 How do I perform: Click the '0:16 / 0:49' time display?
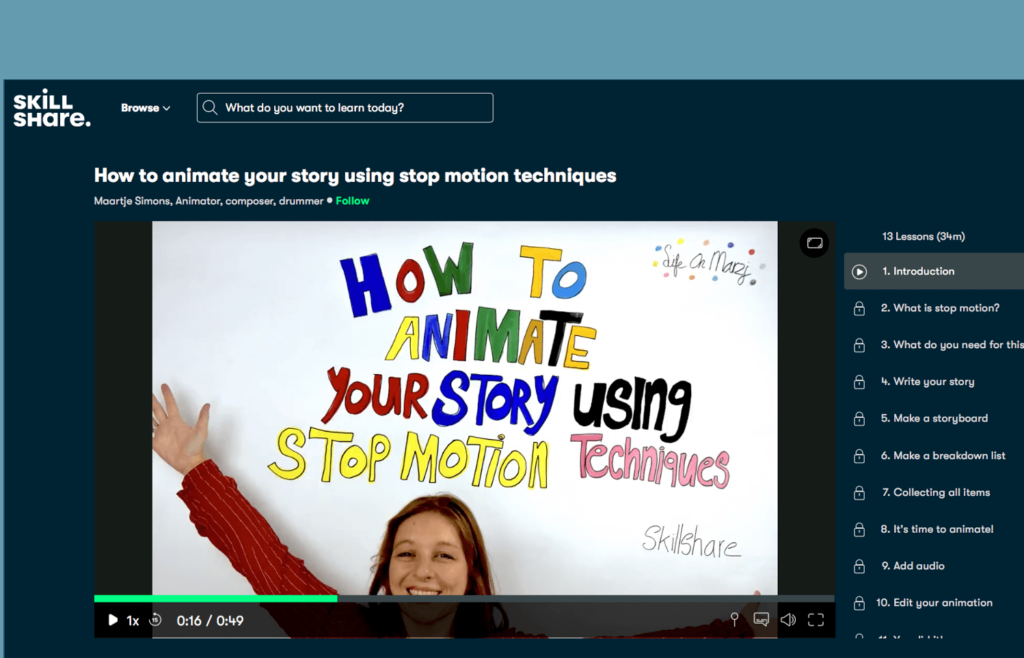pyautogui.click(x=210, y=621)
